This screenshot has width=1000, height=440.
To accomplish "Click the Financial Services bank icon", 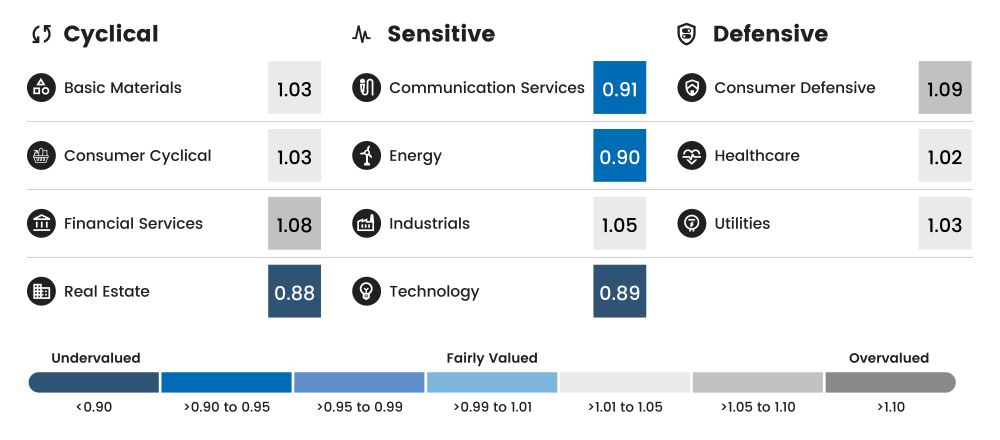I will (41, 224).
